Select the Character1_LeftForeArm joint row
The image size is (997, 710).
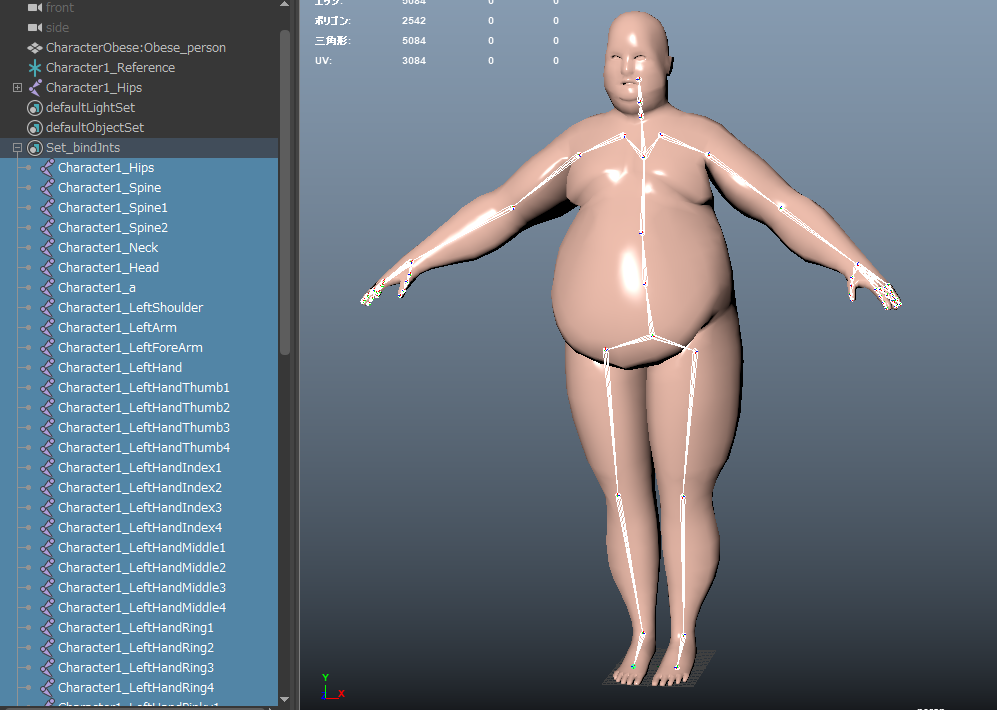coord(139,348)
